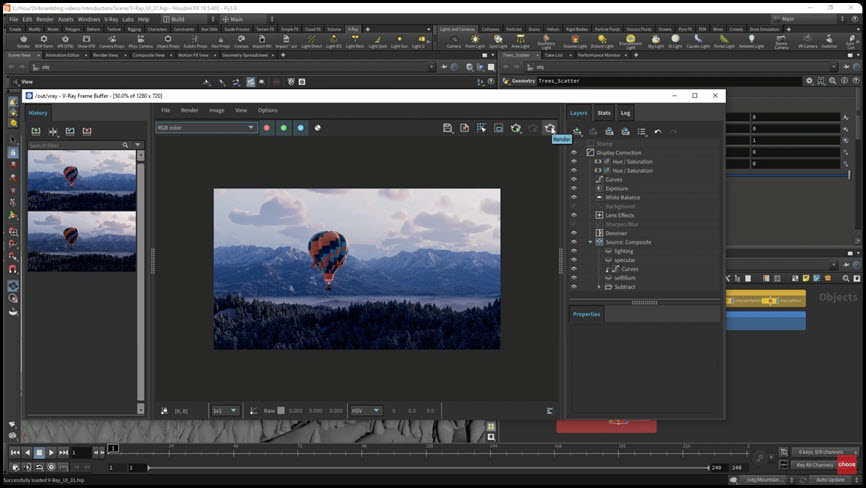Toggle visibility of Denoiser layer

point(573,233)
